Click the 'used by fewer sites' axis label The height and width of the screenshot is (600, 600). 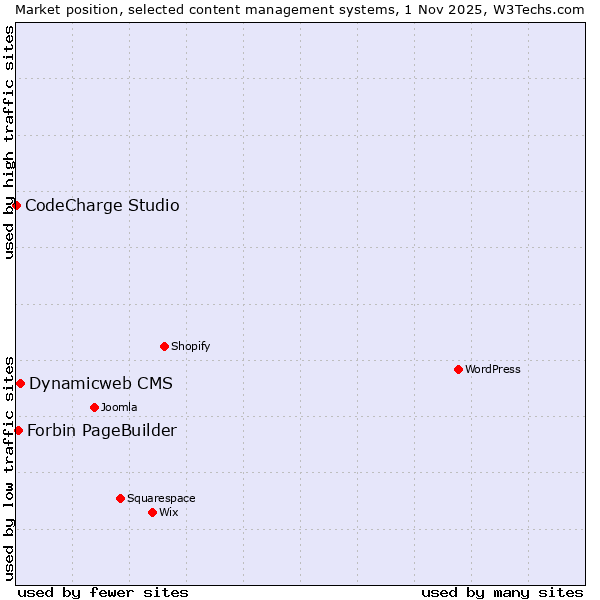(103, 592)
